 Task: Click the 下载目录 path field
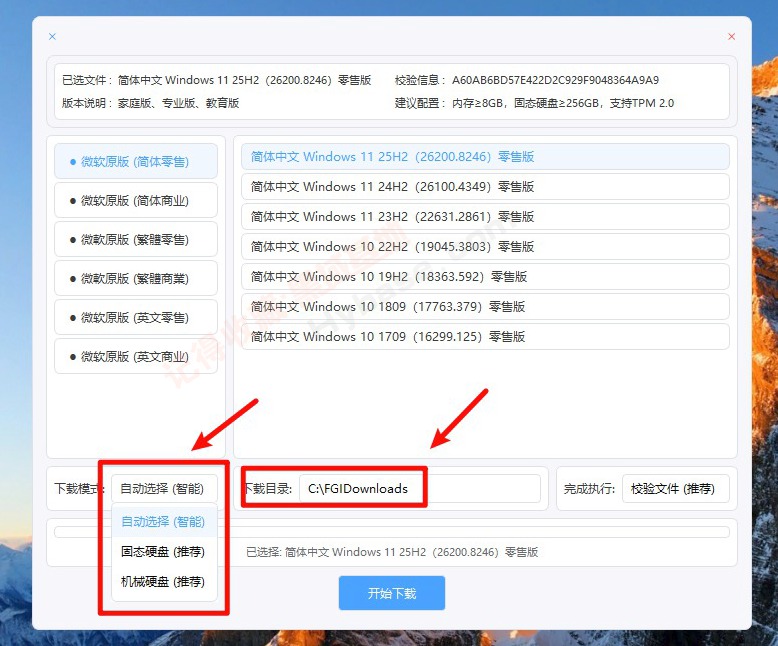420,489
